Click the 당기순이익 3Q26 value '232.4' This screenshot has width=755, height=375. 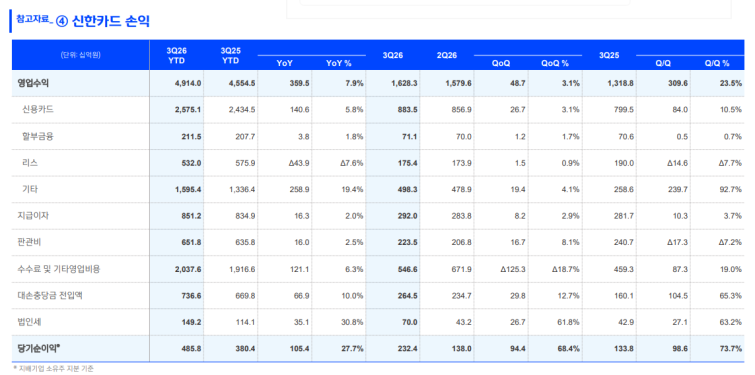408,349
